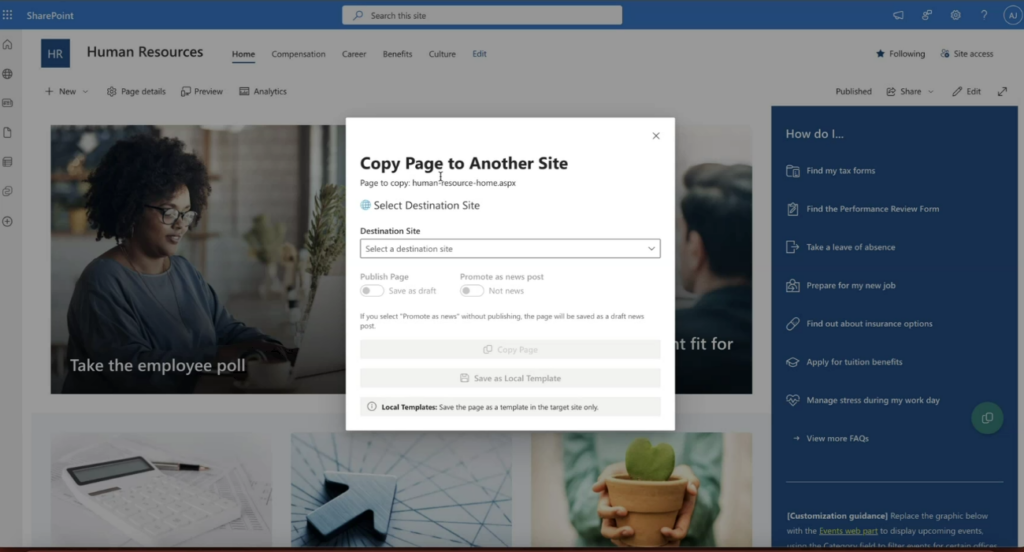Image resolution: width=1024 pixels, height=552 pixels.
Task: Open Find my tax forms link
Action: 840,170
